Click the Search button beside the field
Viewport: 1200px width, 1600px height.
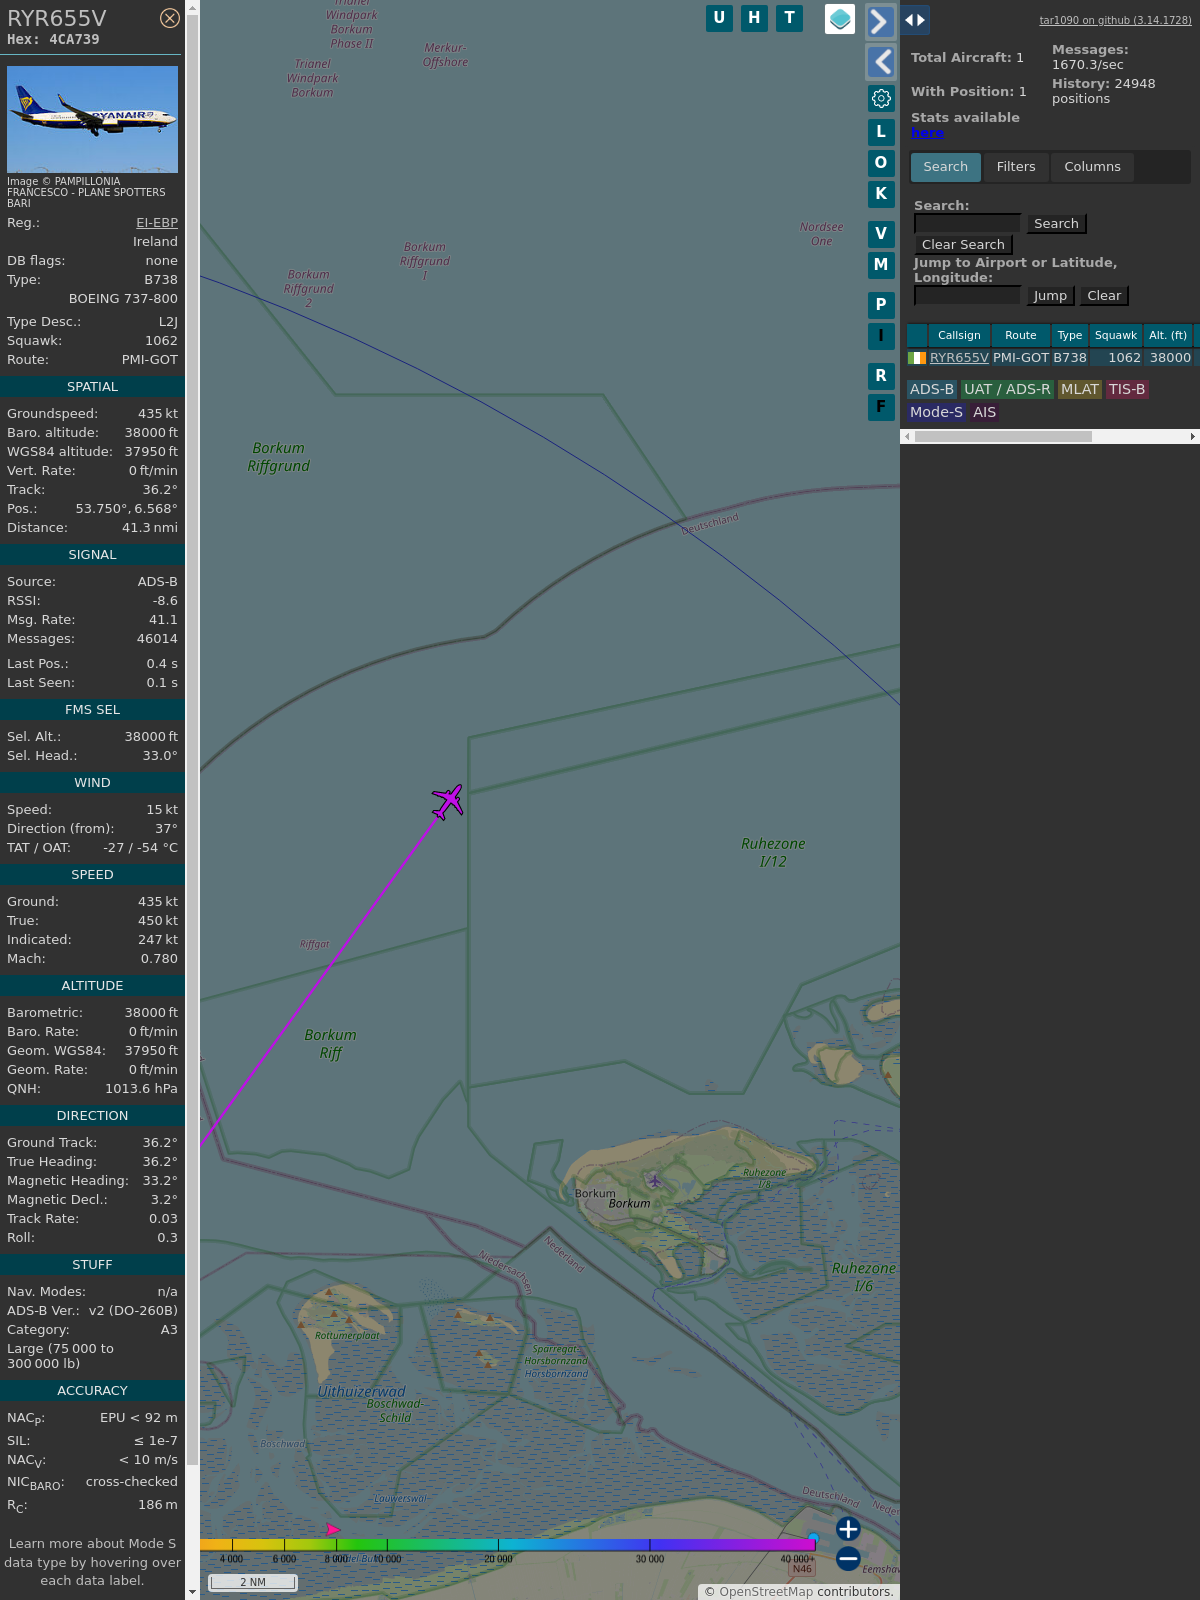point(1056,224)
